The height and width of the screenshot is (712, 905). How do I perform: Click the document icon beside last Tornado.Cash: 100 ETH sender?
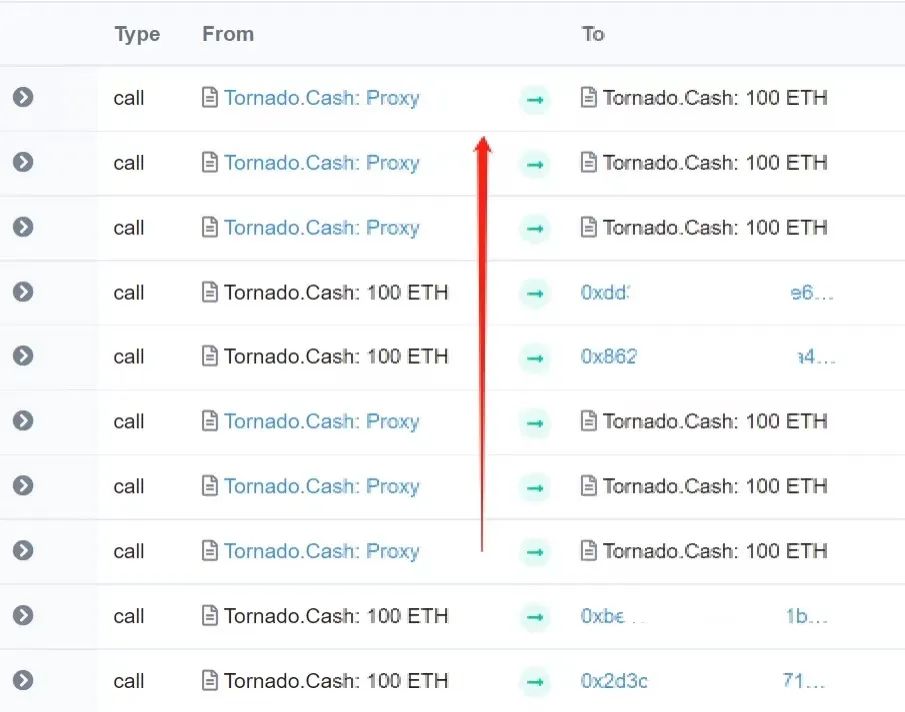[209, 681]
